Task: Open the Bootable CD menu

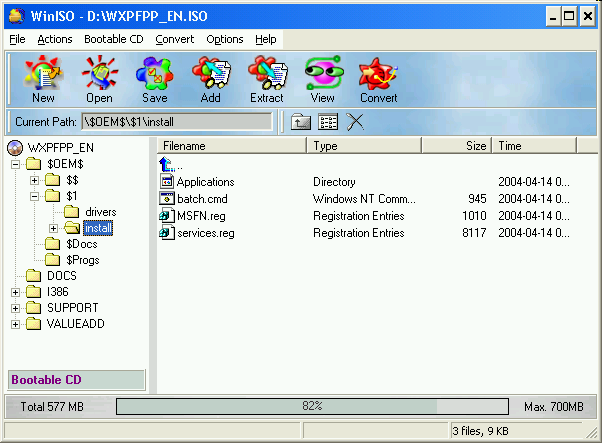Action: (114, 39)
